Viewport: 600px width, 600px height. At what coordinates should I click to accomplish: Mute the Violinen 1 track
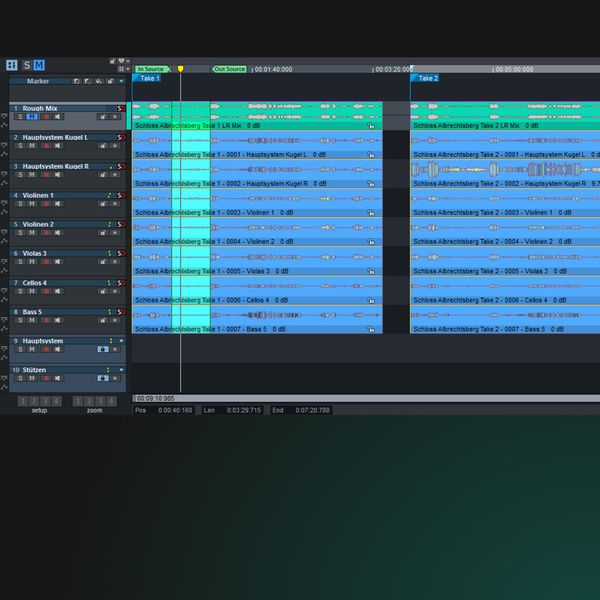(32, 204)
